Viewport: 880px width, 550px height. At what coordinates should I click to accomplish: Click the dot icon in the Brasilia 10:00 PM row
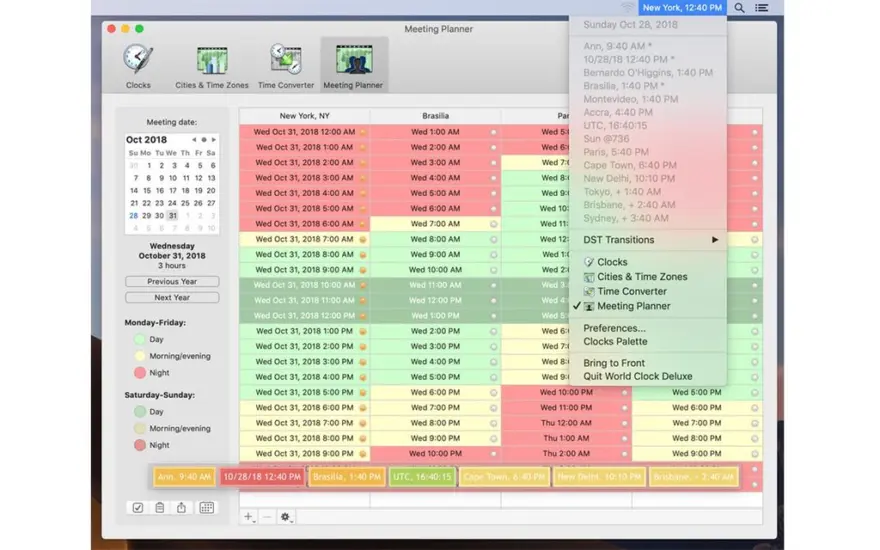494,454
